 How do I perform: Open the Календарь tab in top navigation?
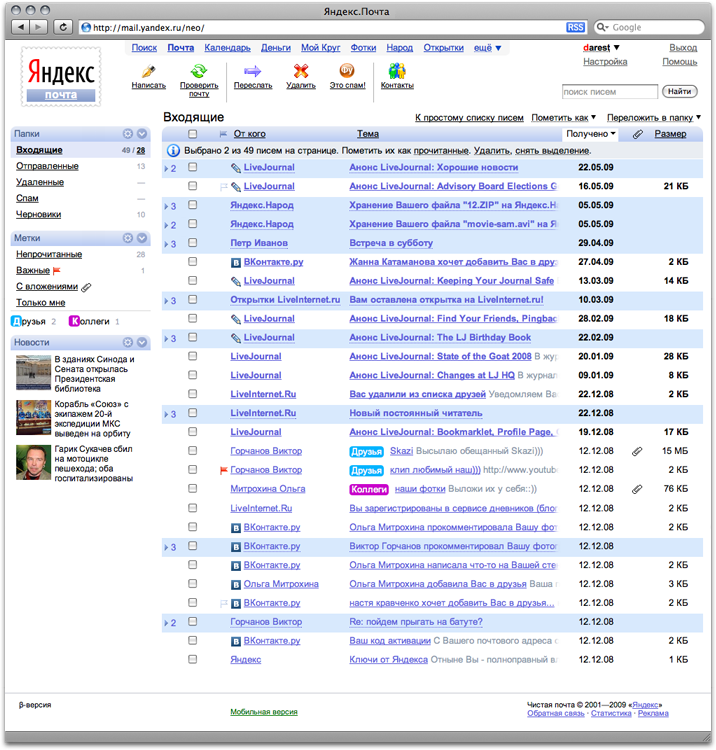pyautogui.click(x=227, y=48)
